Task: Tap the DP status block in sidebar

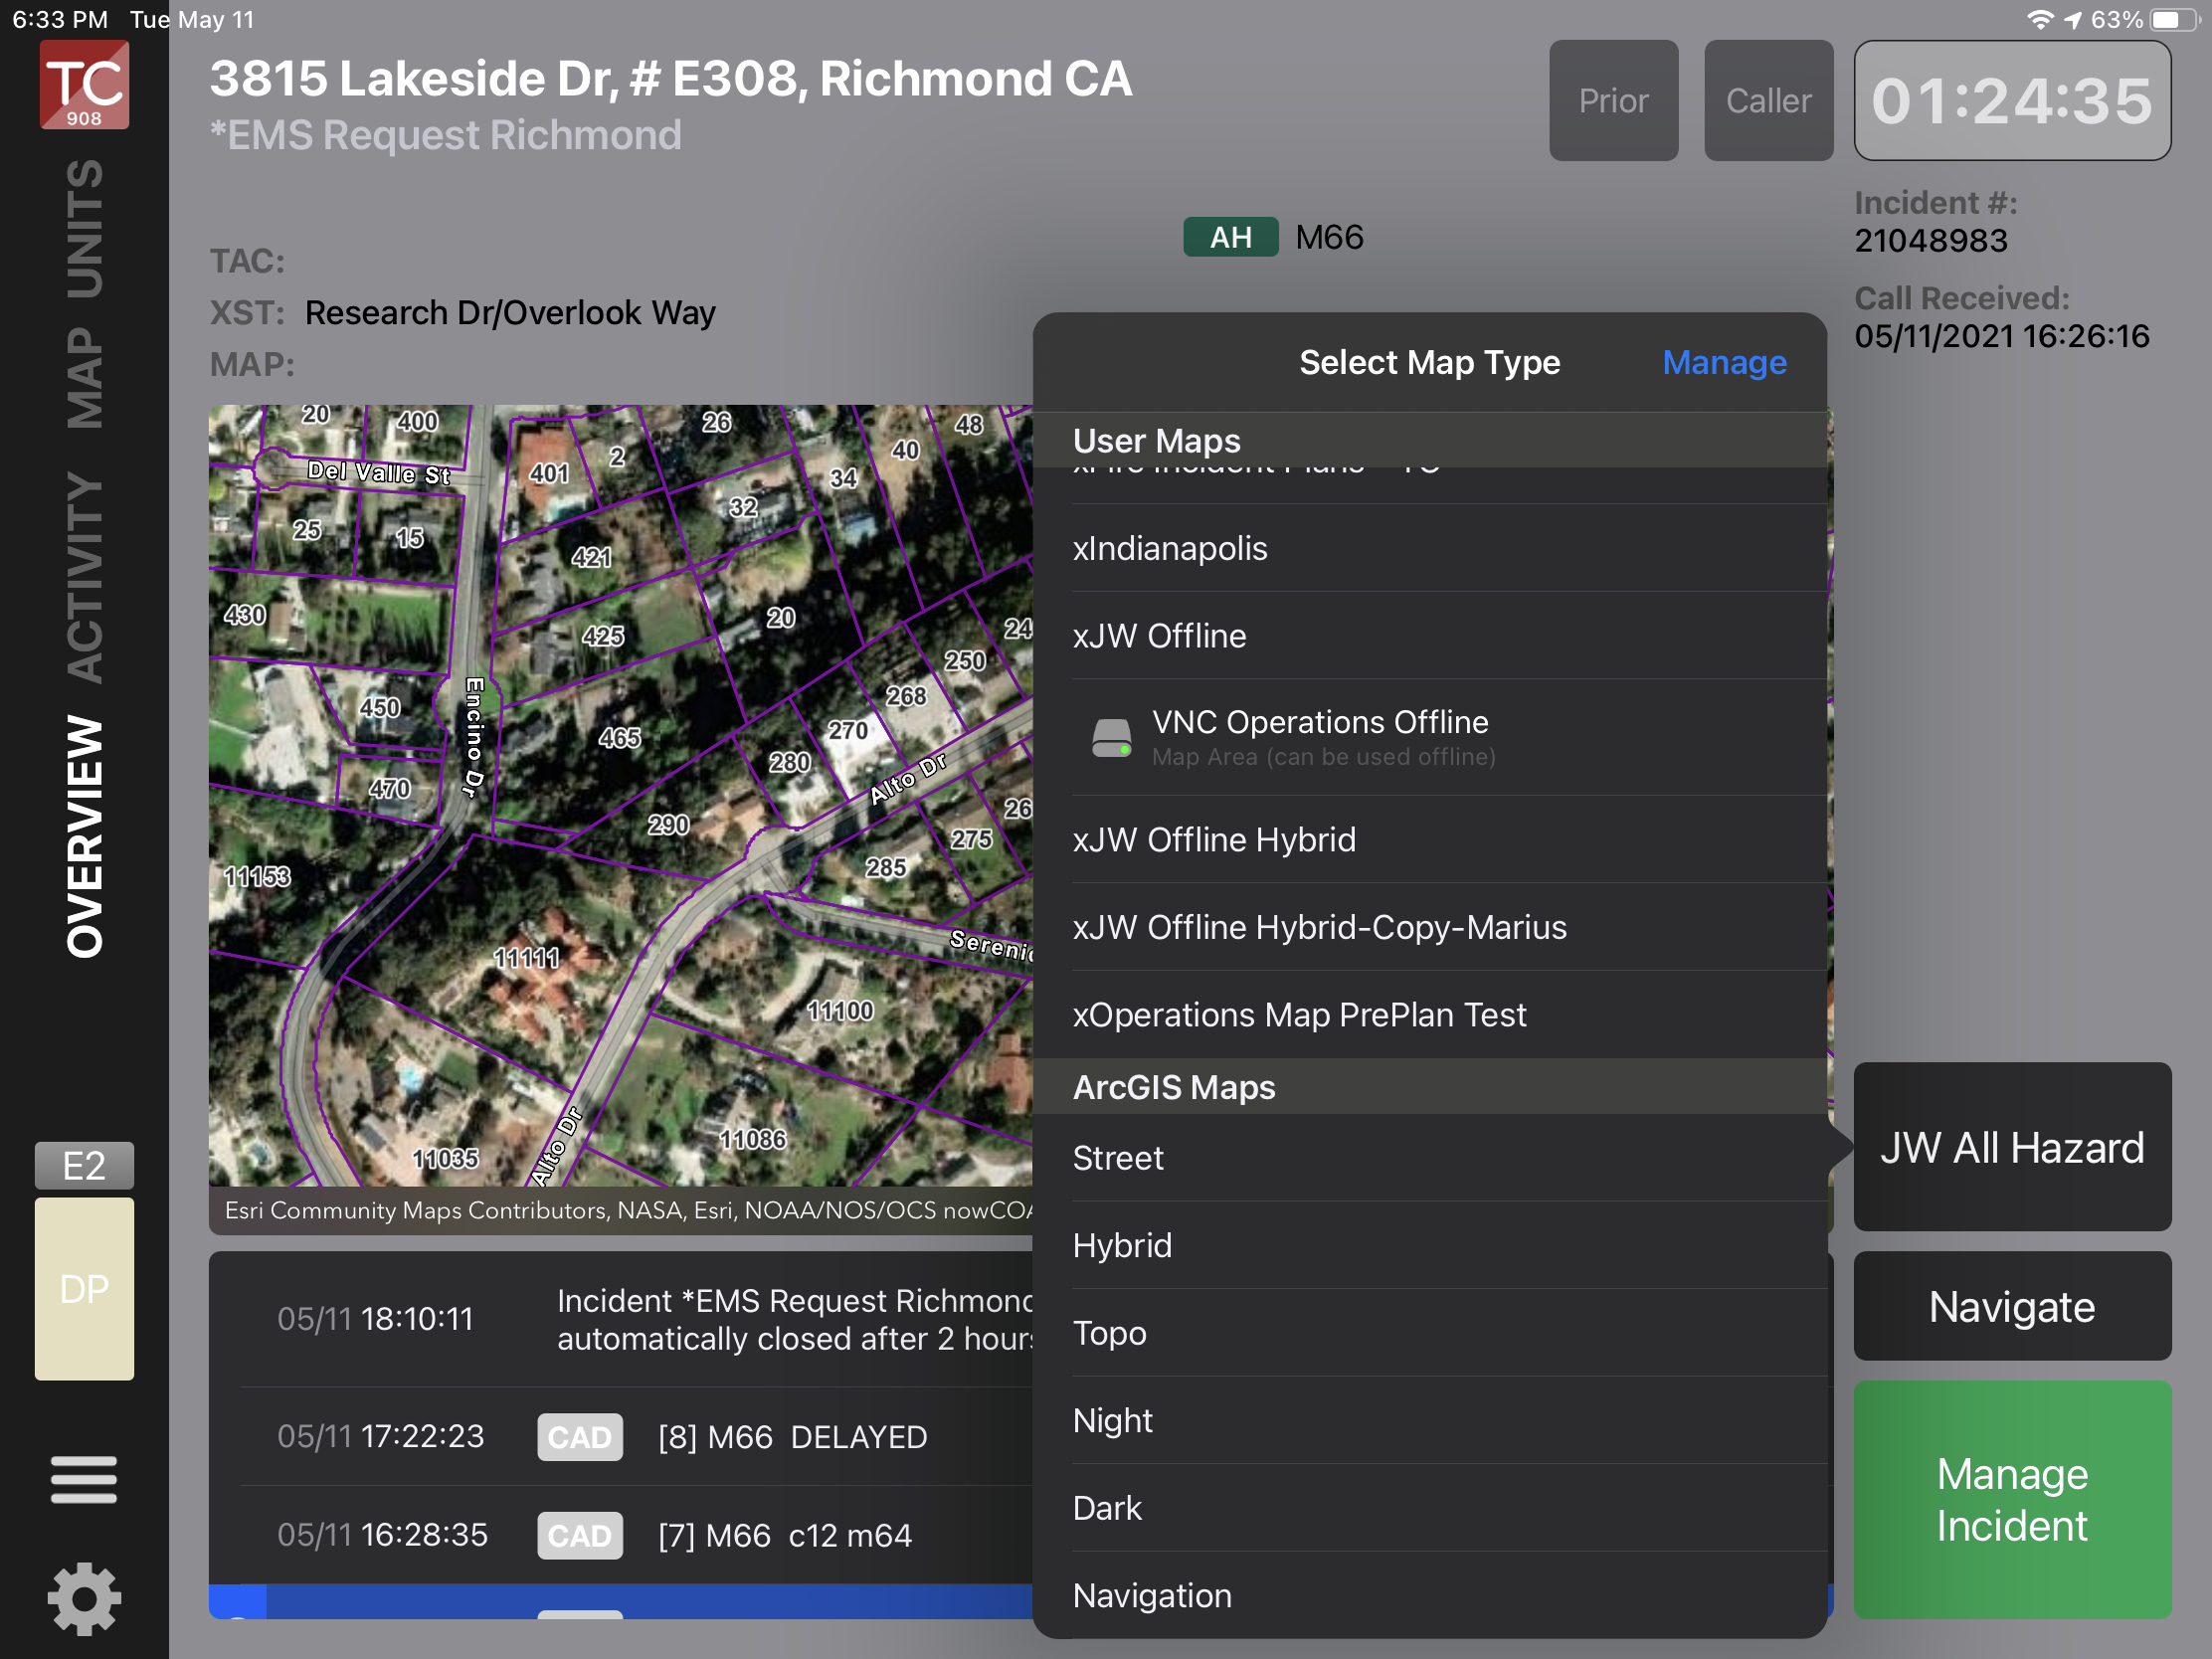Action: 84,1288
